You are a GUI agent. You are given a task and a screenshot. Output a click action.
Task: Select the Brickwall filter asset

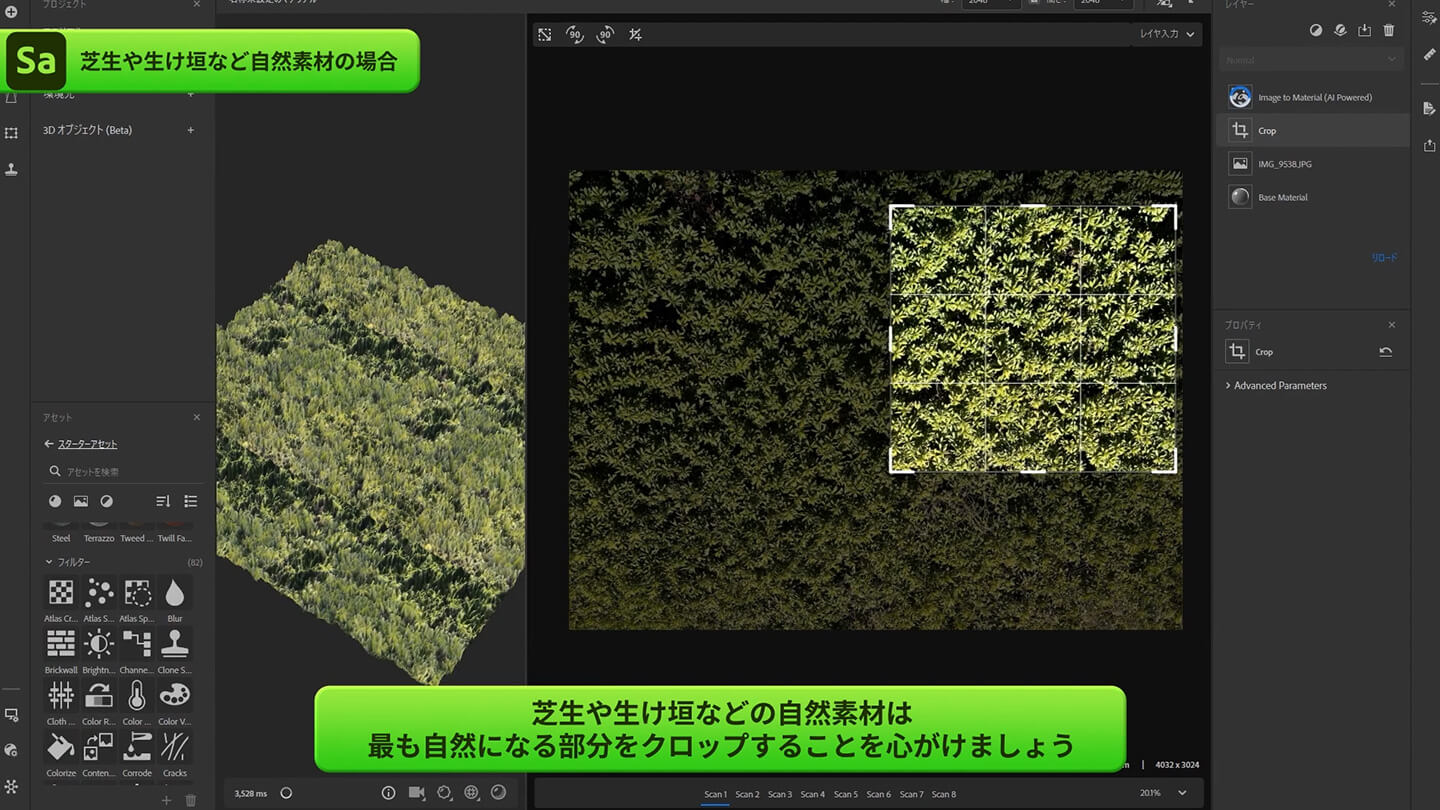(61, 644)
